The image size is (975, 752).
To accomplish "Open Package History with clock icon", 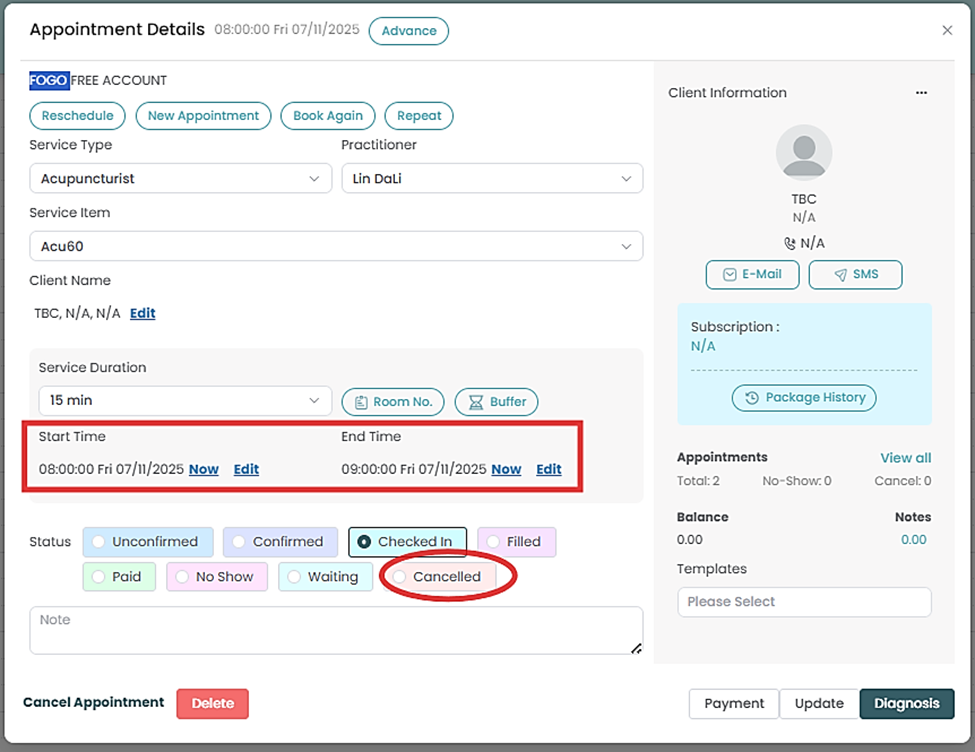I will (x=804, y=397).
